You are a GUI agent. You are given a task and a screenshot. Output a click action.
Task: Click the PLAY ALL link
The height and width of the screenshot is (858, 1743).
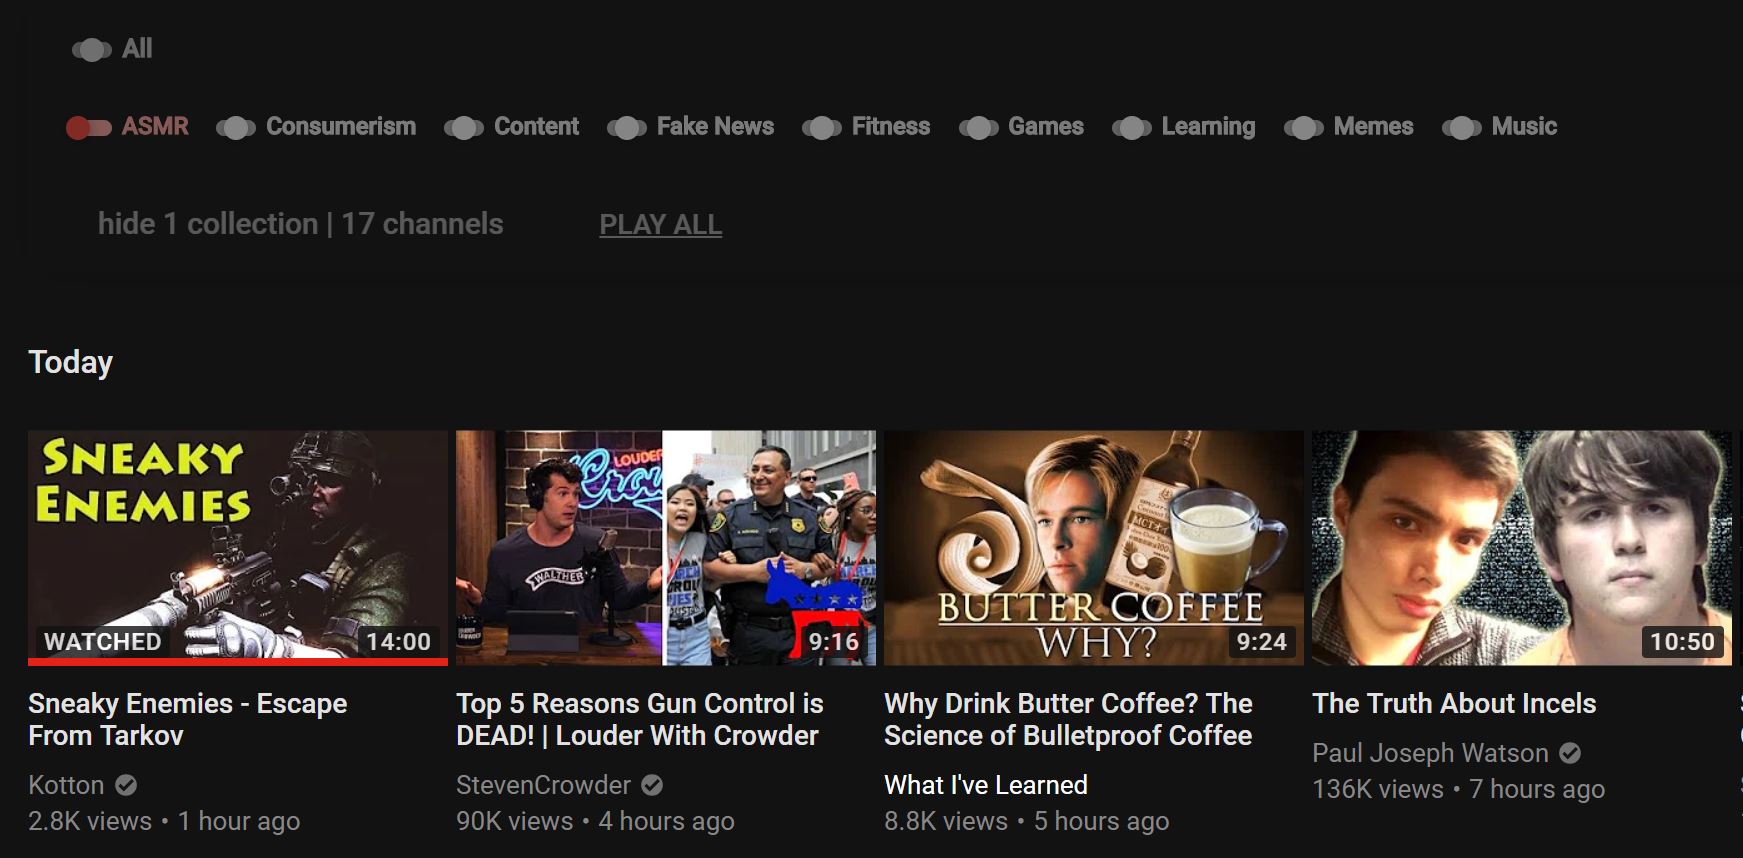click(660, 225)
